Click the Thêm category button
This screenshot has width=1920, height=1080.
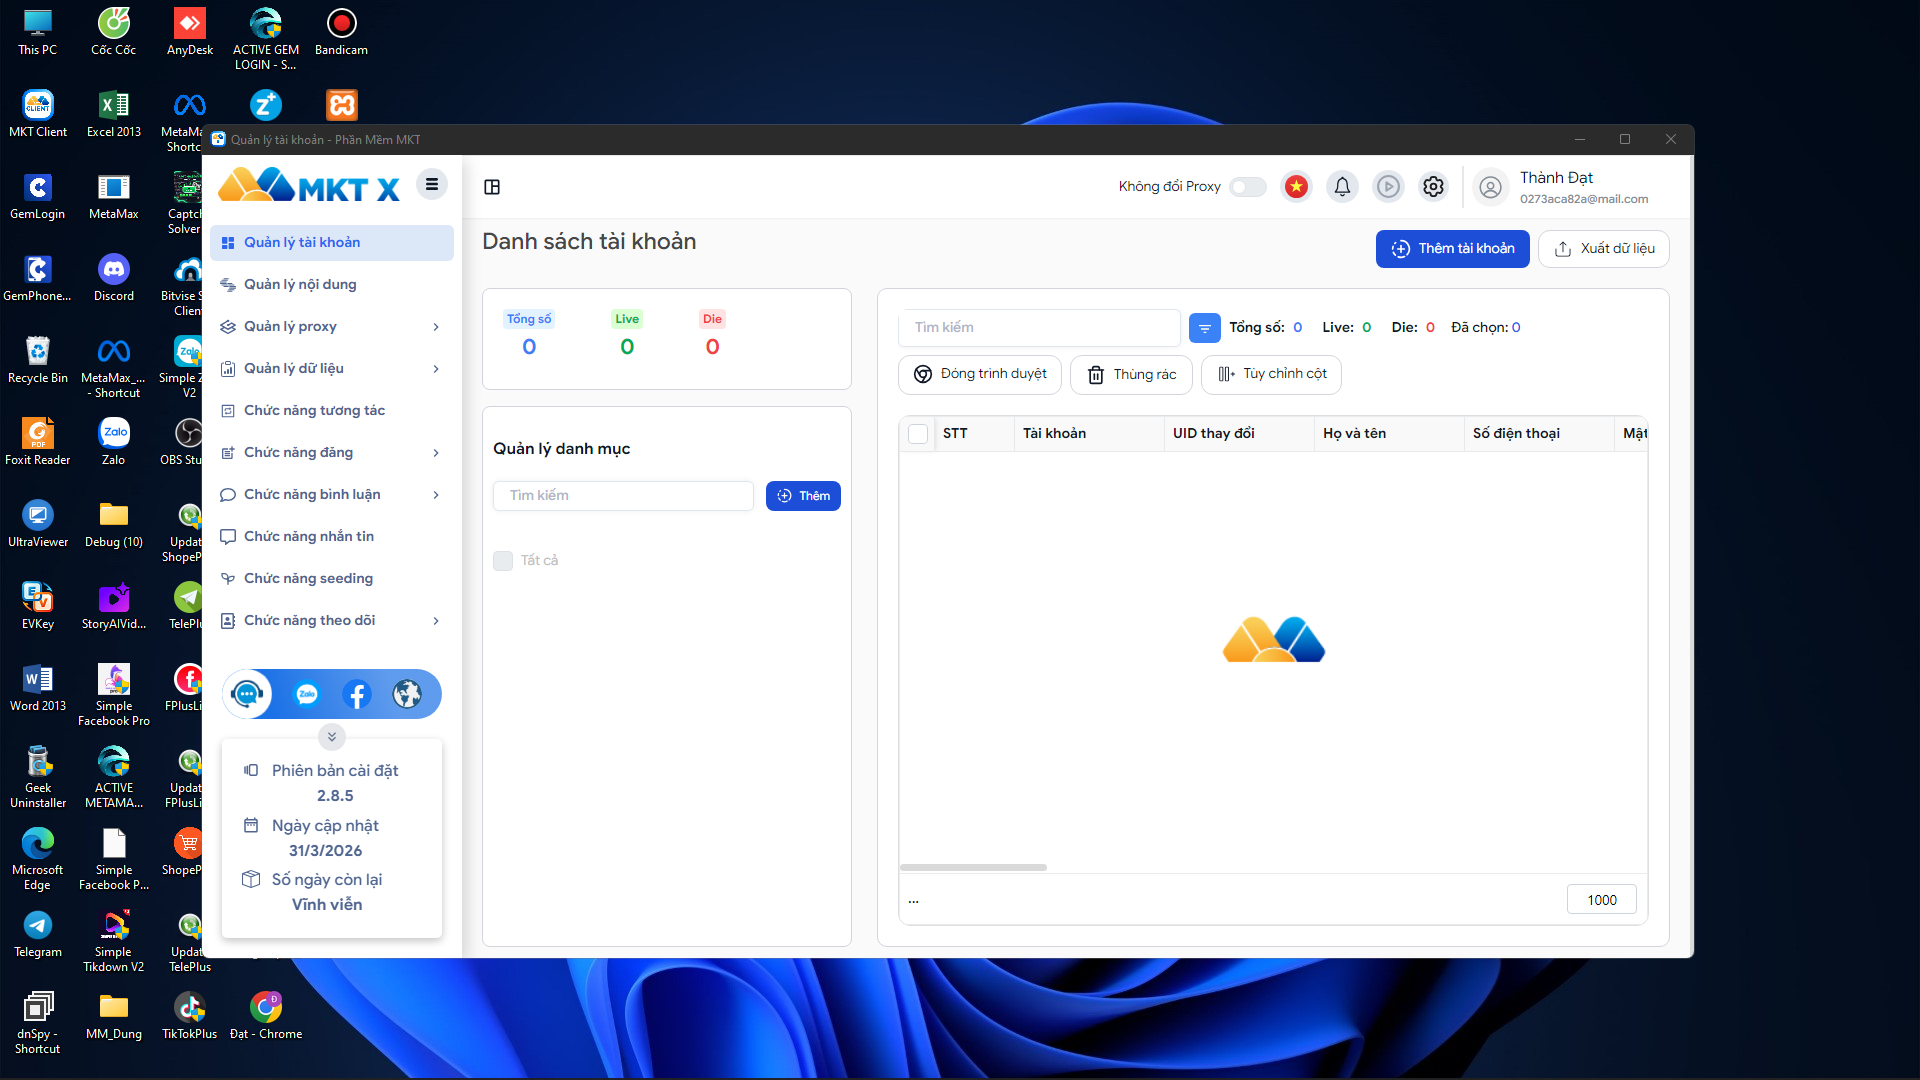click(803, 496)
